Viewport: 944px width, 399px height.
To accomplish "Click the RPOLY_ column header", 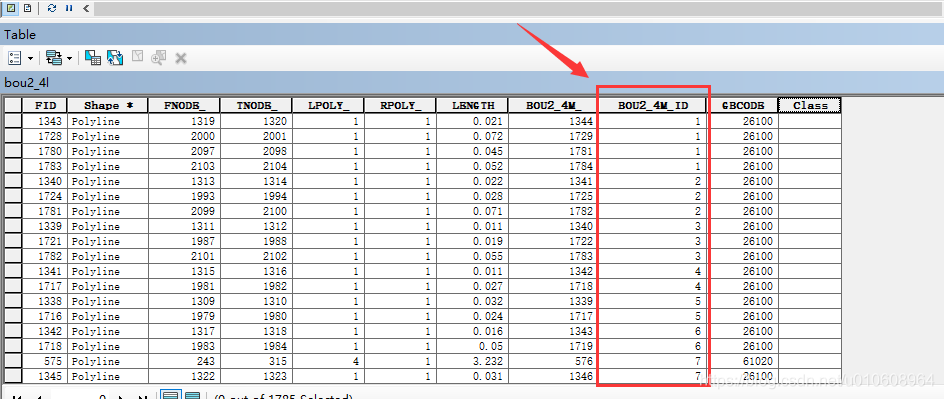I will coord(400,105).
